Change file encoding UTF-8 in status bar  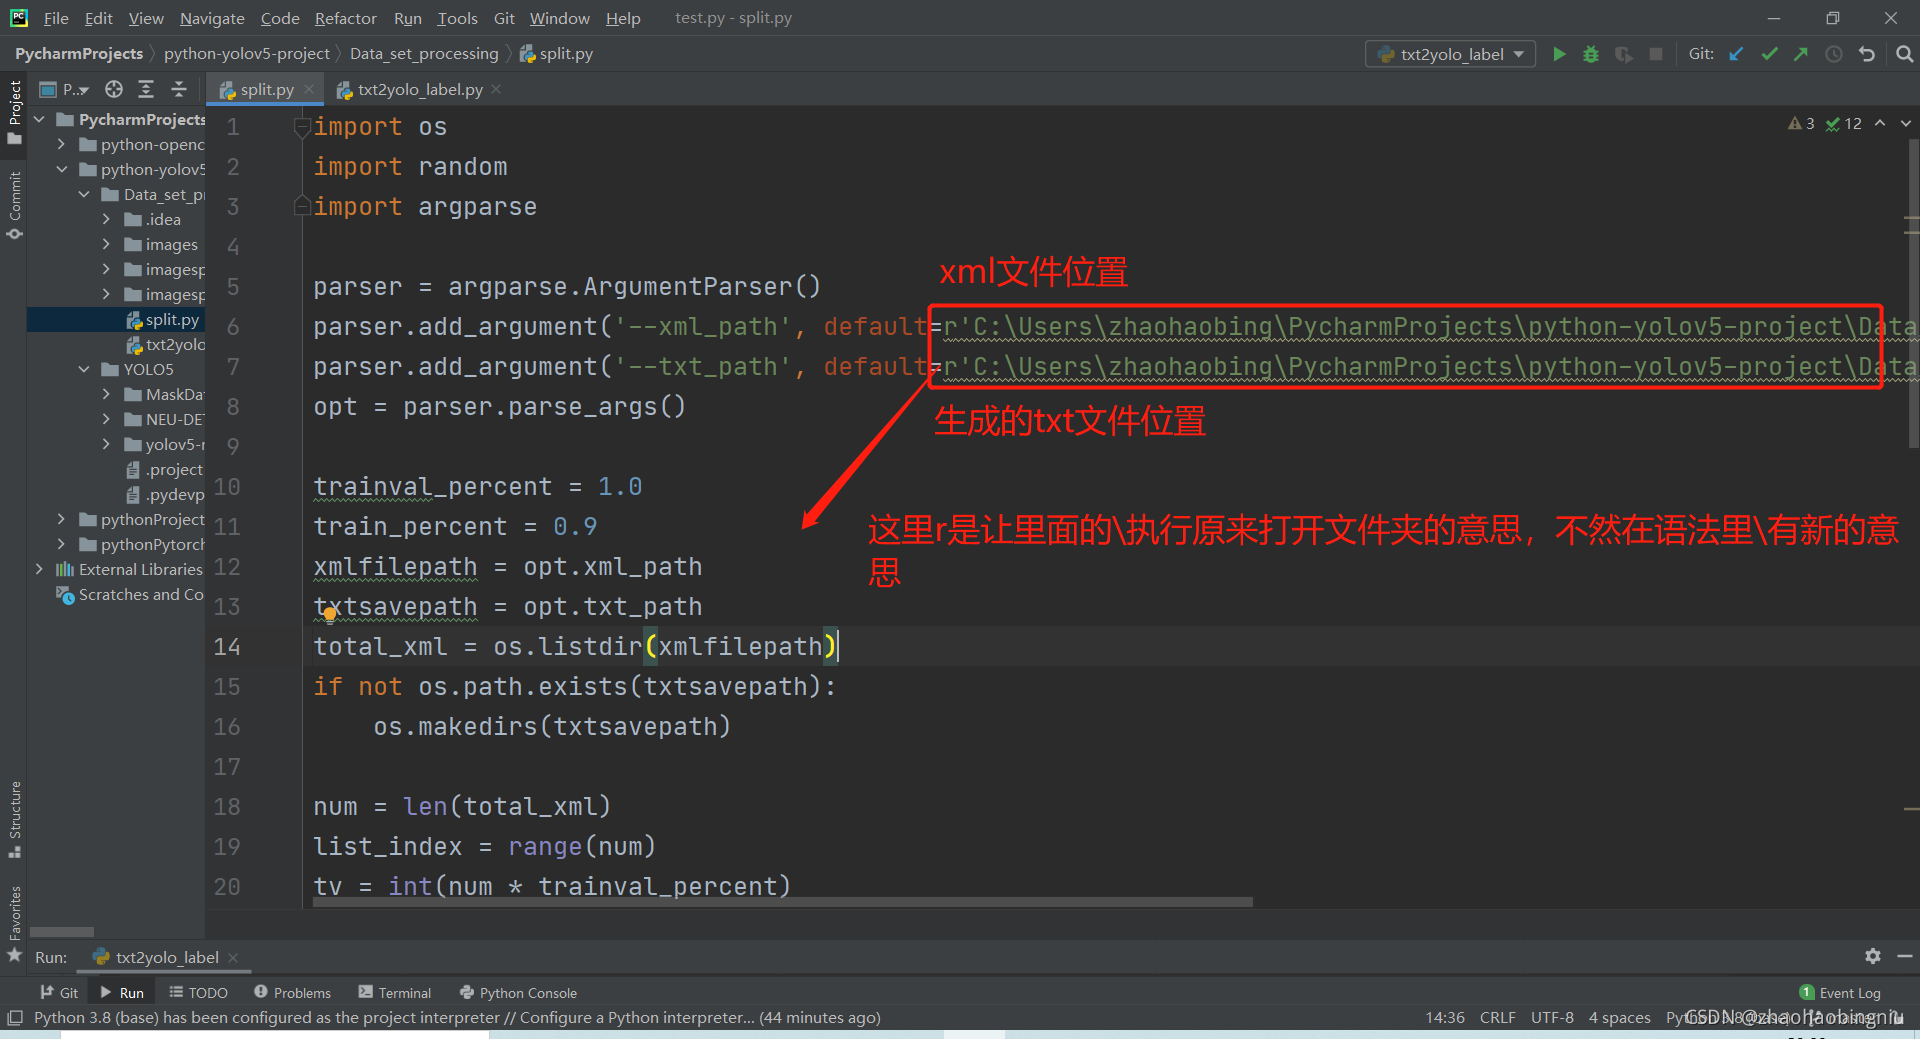1552,1018
